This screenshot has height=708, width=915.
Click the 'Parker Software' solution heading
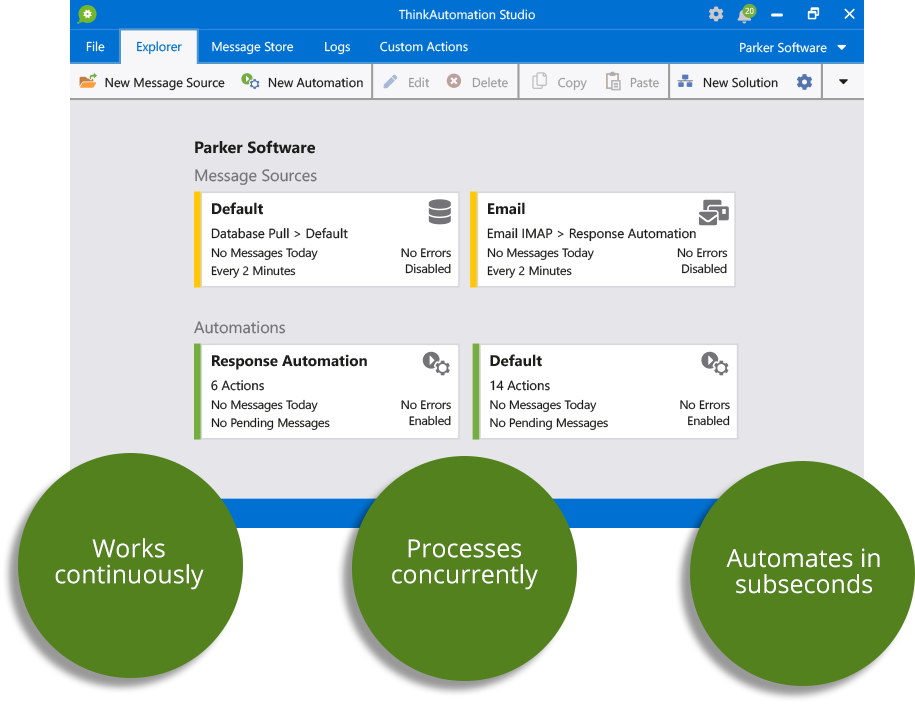[254, 148]
